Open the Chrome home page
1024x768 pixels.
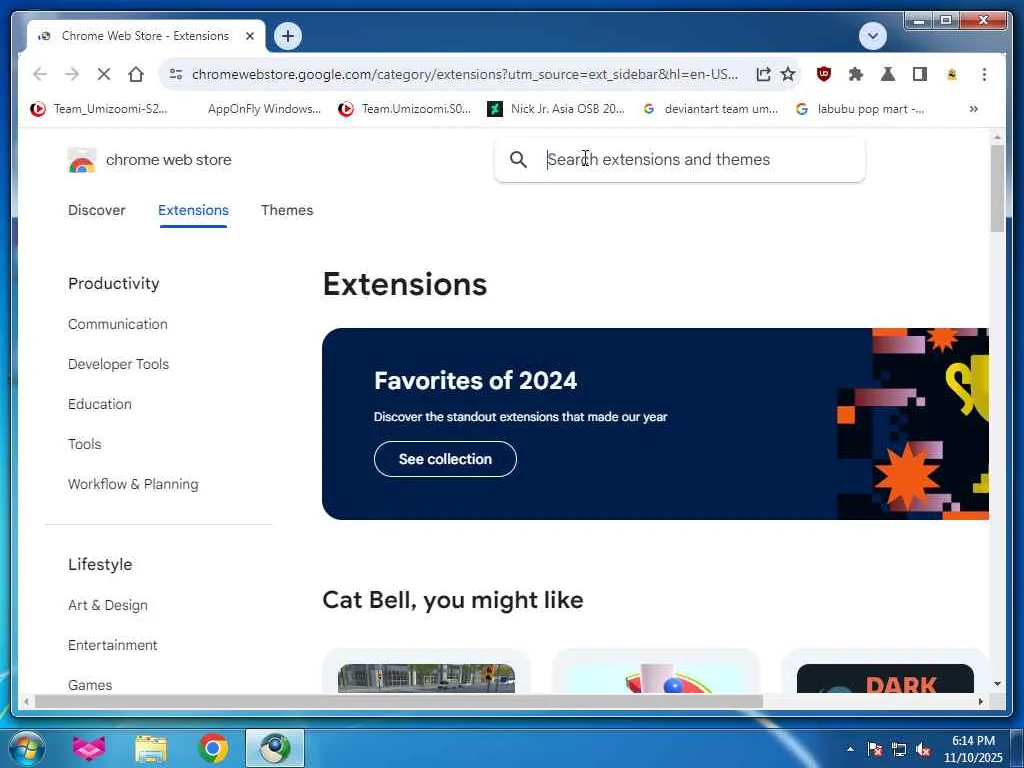point(136,74)
